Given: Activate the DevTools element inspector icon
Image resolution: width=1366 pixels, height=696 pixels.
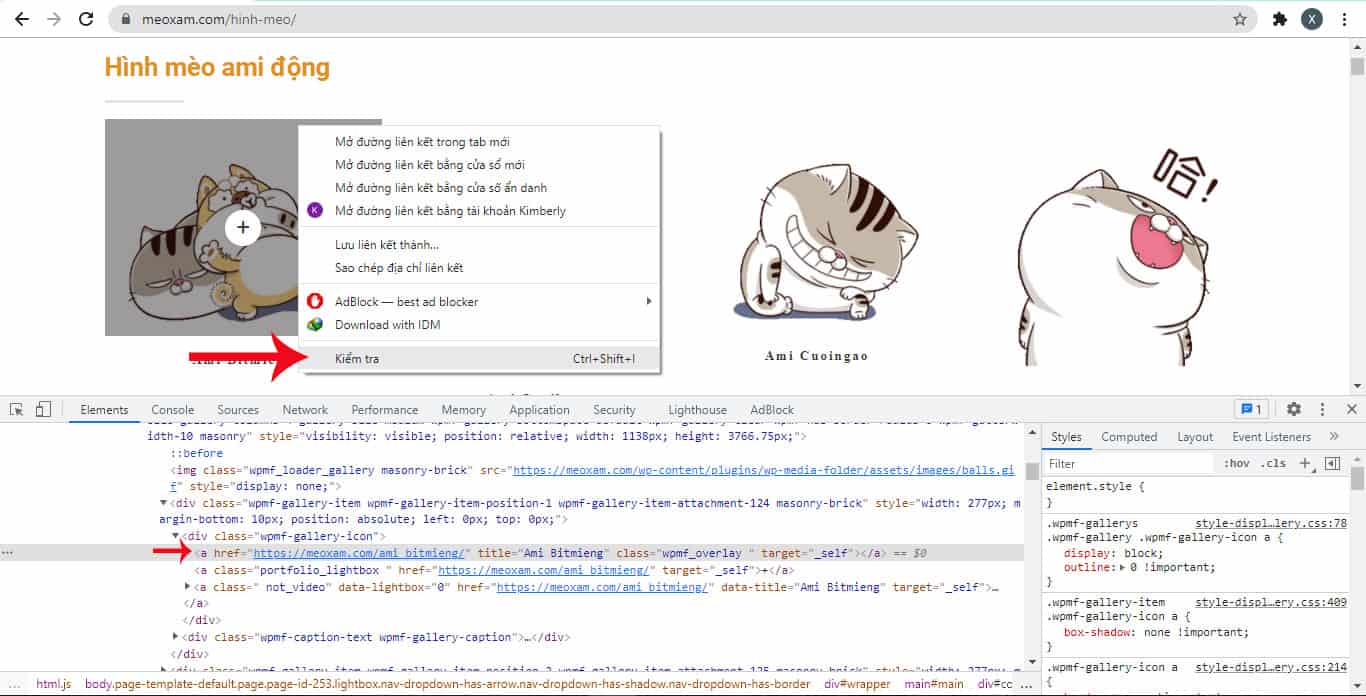Looking at the screenshot, I should (17, 409).
